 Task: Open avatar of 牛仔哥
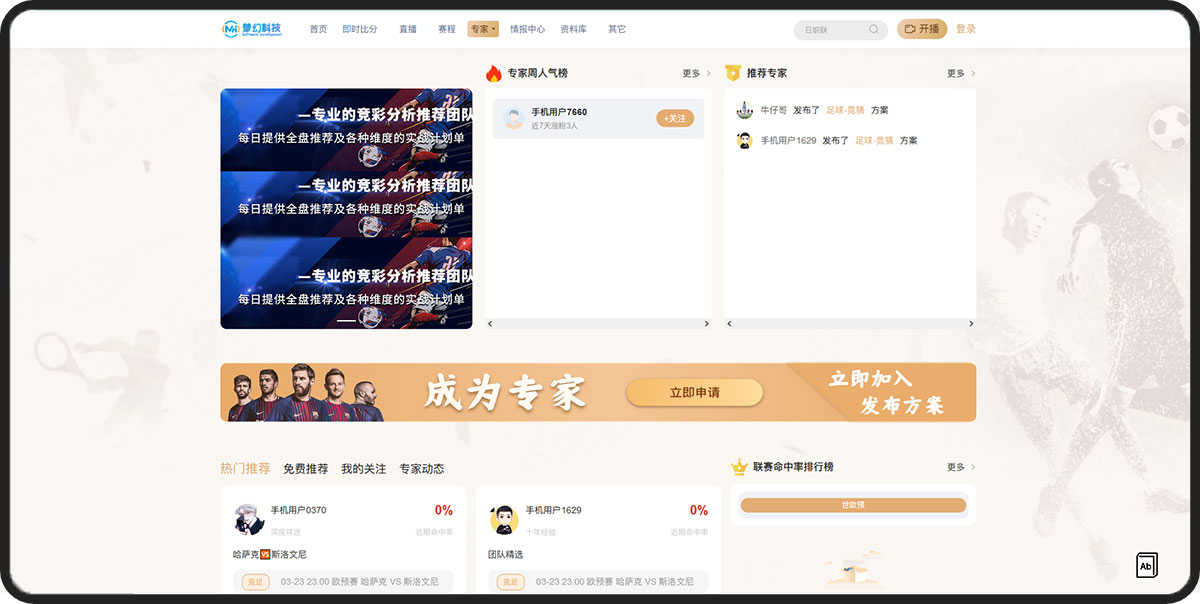[x=744, y=110]
